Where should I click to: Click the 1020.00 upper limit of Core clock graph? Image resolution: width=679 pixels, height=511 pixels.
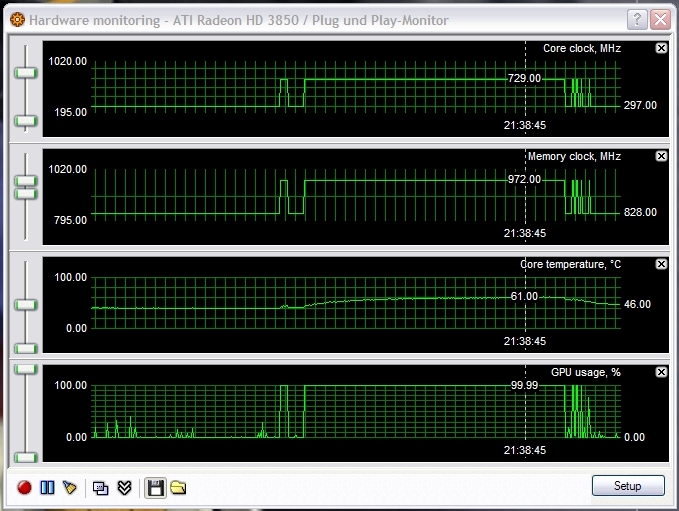point(68,61)
